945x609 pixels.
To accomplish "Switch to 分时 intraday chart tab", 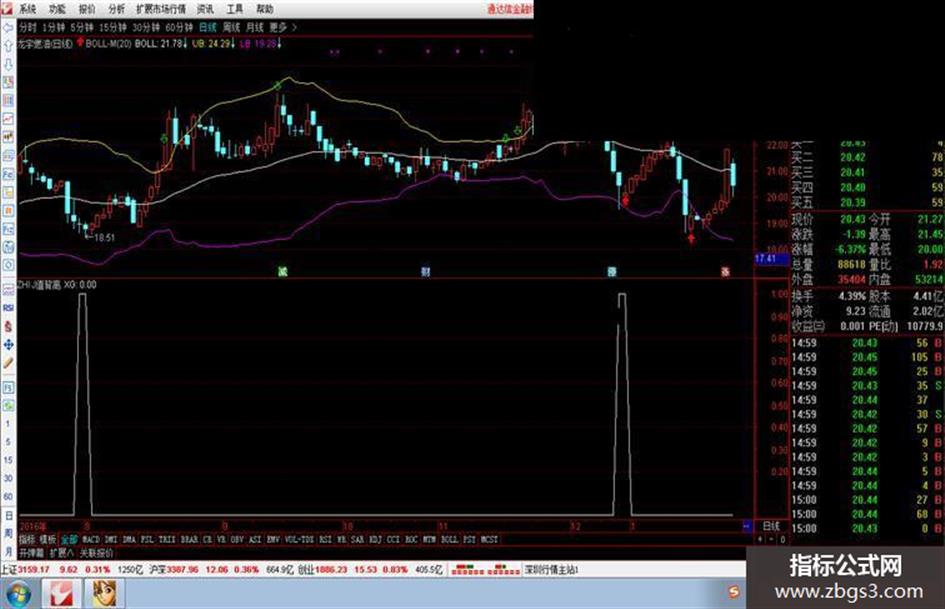I will tap(28, 27).
